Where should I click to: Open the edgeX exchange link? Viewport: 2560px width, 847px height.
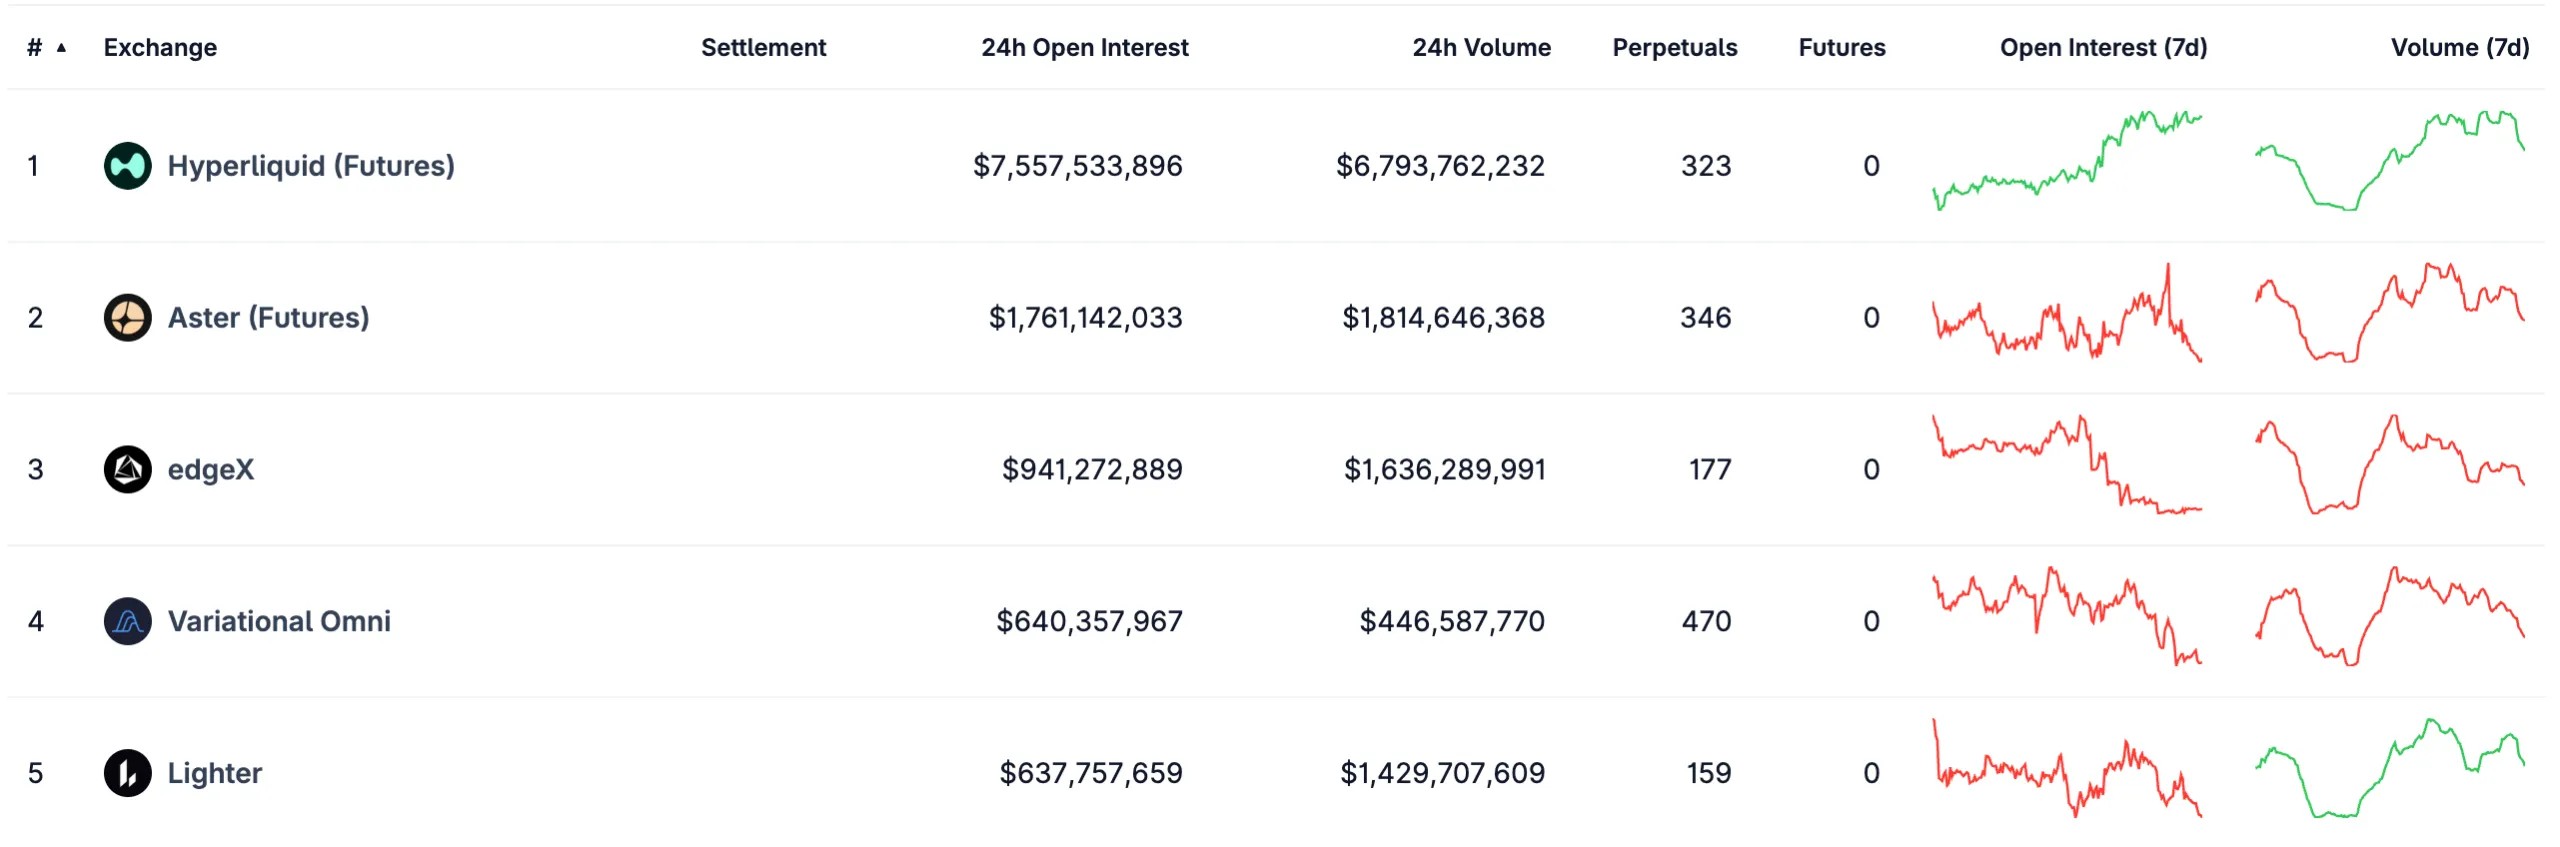click(210, 470)
